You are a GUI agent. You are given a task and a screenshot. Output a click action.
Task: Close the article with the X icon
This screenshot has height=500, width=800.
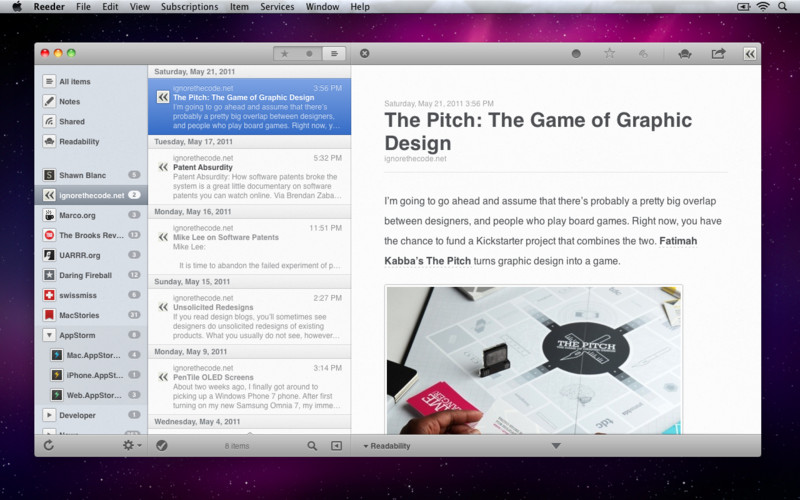364,53
